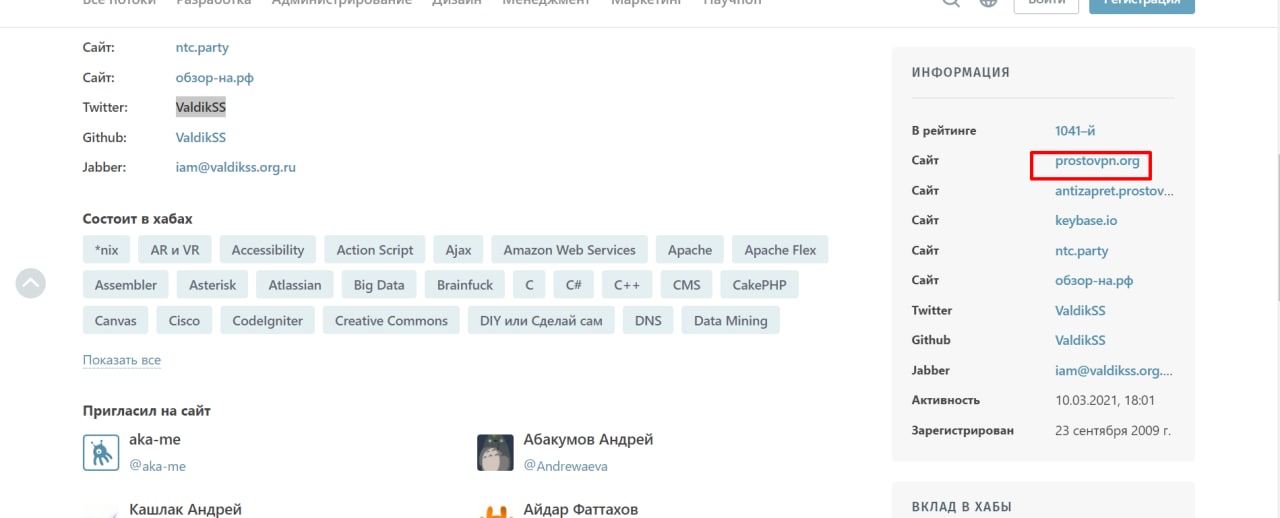Image resolution: width=1280 pixels, height=518 pixels.
Task: Open Абакумов Андрей's avatar picture
Action: [x=496, y=452]
